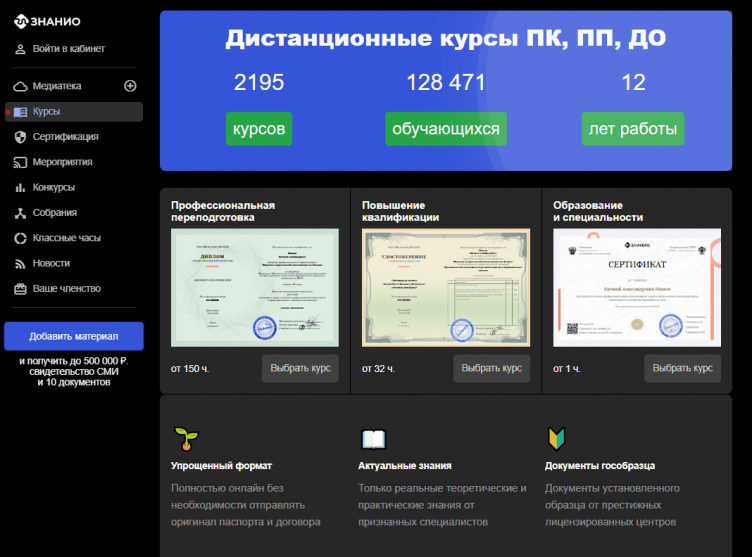The width and height of the screenshot is (752, 557).
Task: Click the open book icon above Актуальные знания
Action: click(373, 439)
